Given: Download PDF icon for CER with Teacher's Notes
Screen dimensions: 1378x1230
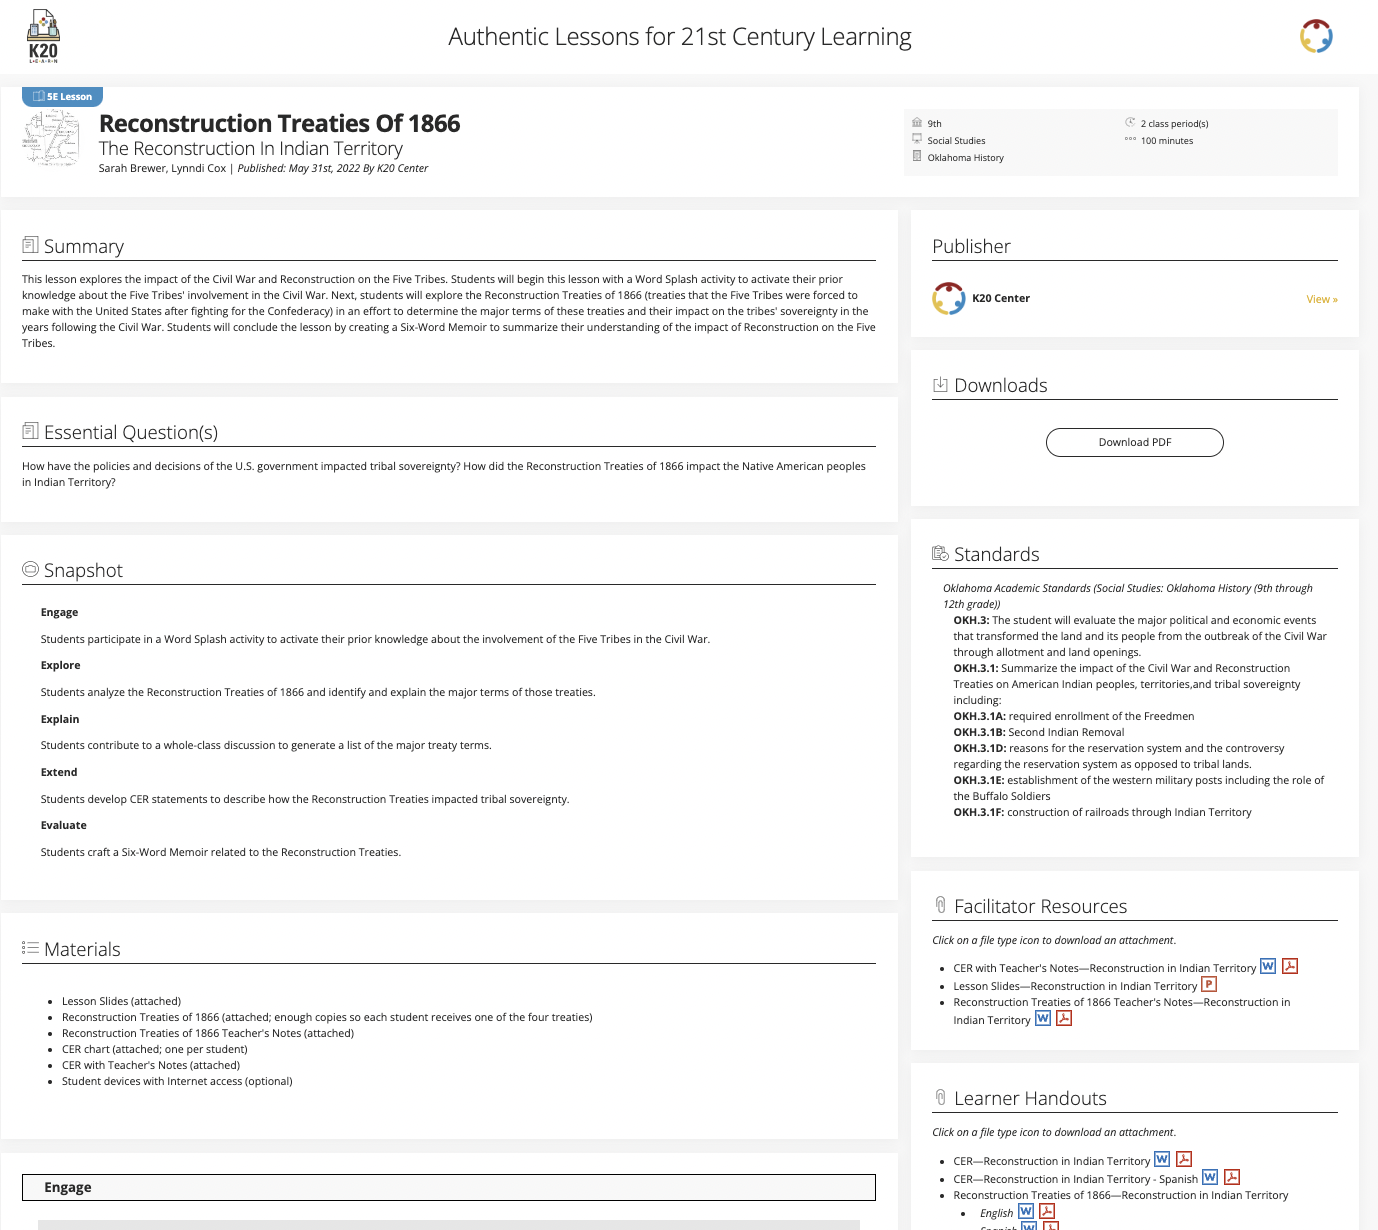Looking at the screenshot, I should click(1290, 967).
